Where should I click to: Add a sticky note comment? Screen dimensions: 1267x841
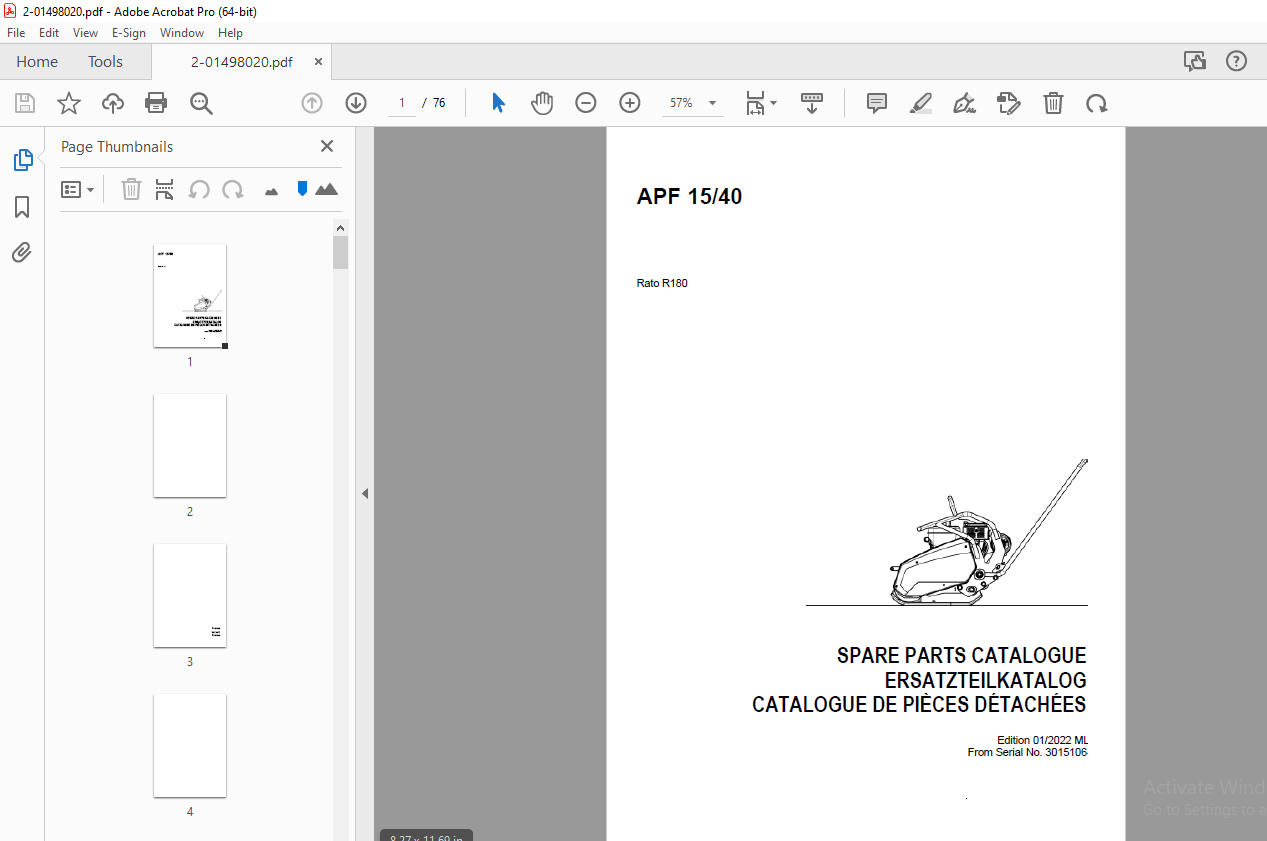[x=877, y=103]
